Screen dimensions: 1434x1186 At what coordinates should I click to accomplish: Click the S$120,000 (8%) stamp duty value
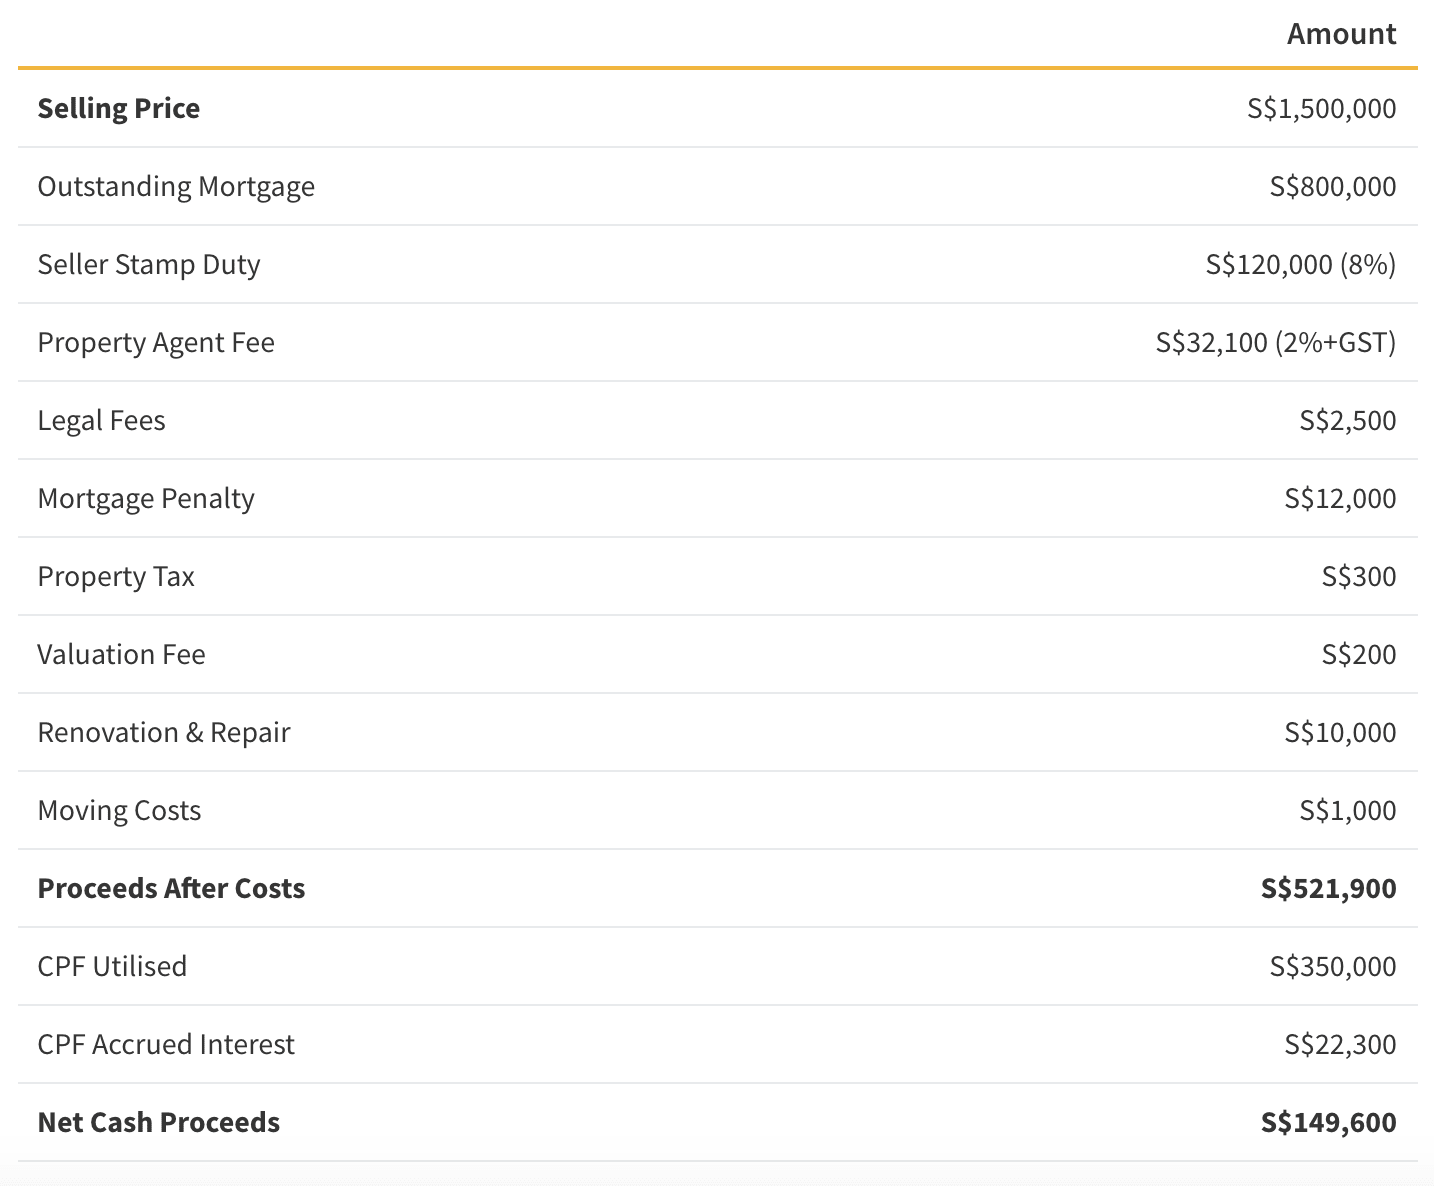coord(1301,264)
